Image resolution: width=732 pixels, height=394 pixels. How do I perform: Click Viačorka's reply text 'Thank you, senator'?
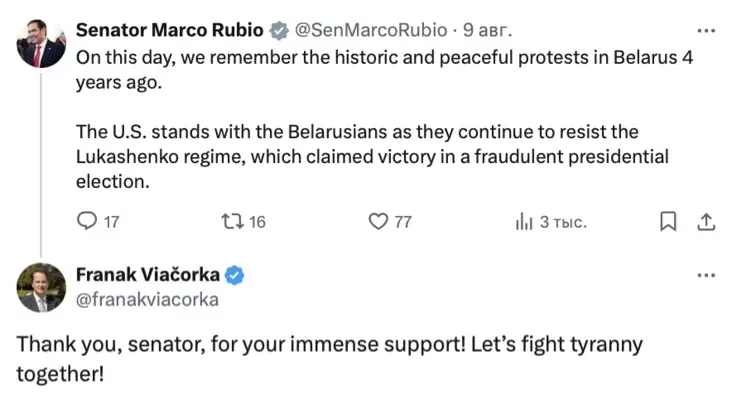click(111, 345)
